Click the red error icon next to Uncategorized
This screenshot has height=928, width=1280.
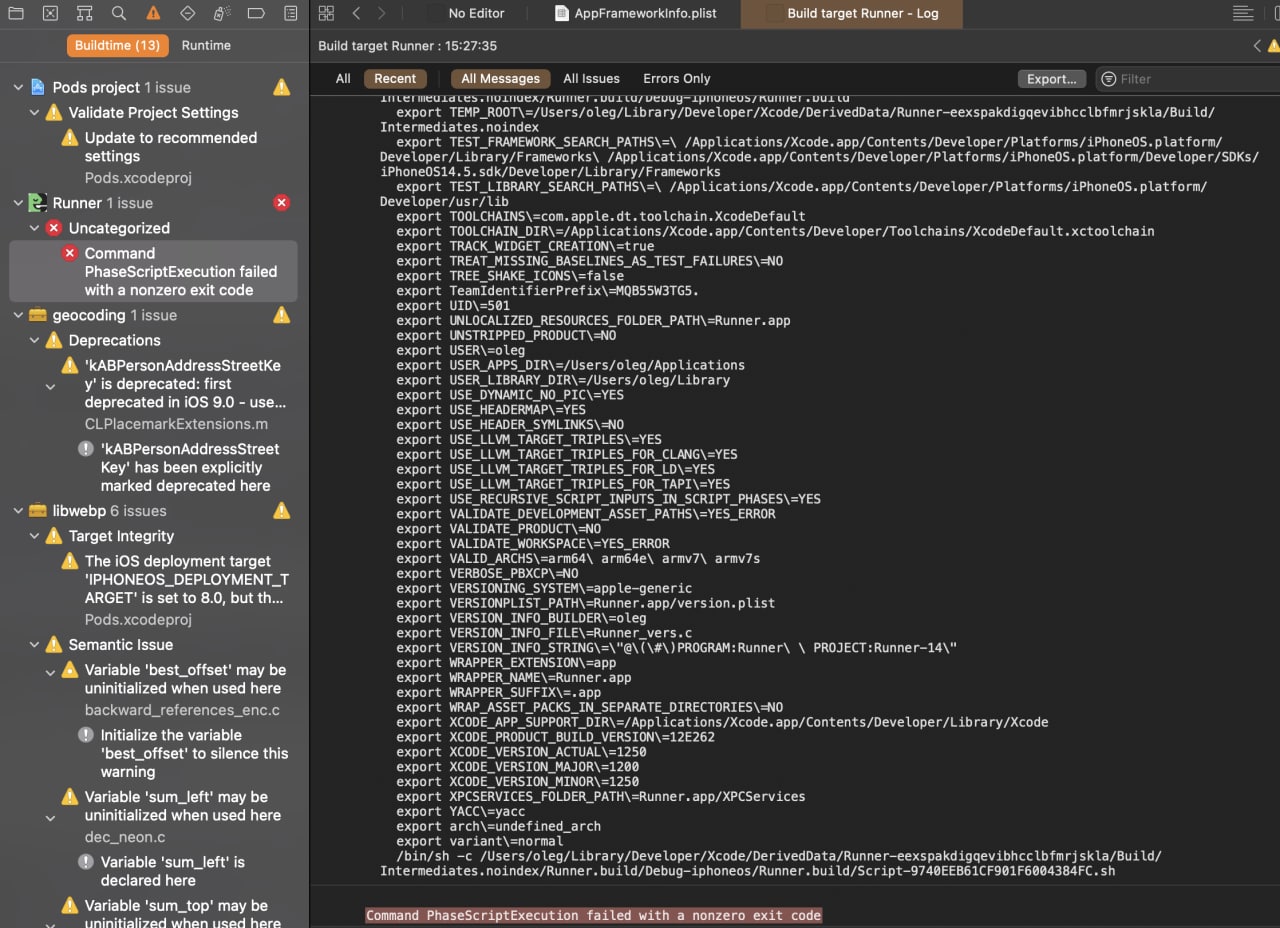(x=54, y=228)
